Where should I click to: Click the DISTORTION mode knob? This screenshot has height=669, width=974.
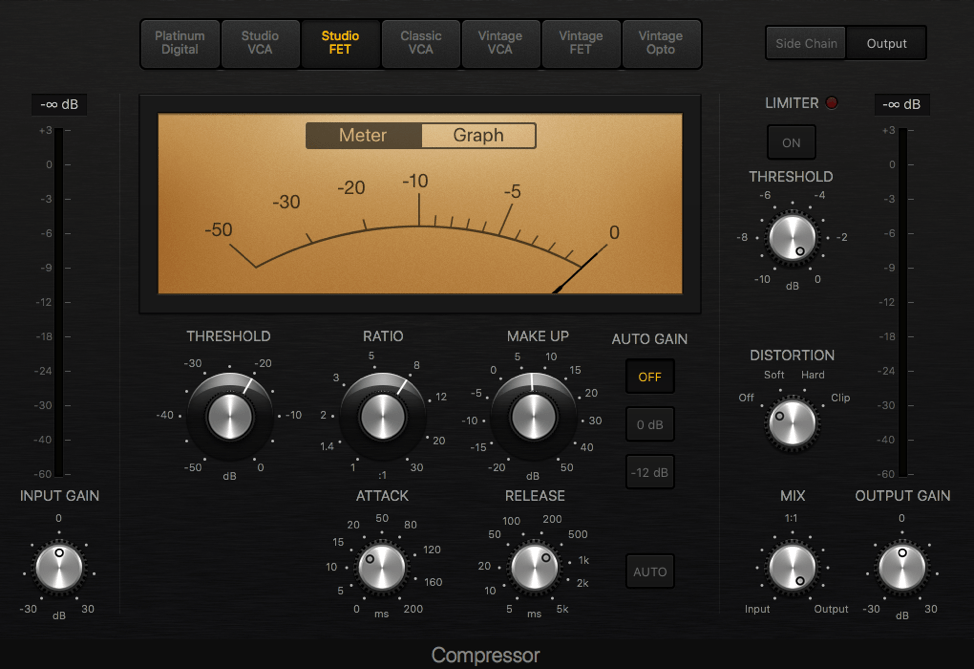coord(792,424)
